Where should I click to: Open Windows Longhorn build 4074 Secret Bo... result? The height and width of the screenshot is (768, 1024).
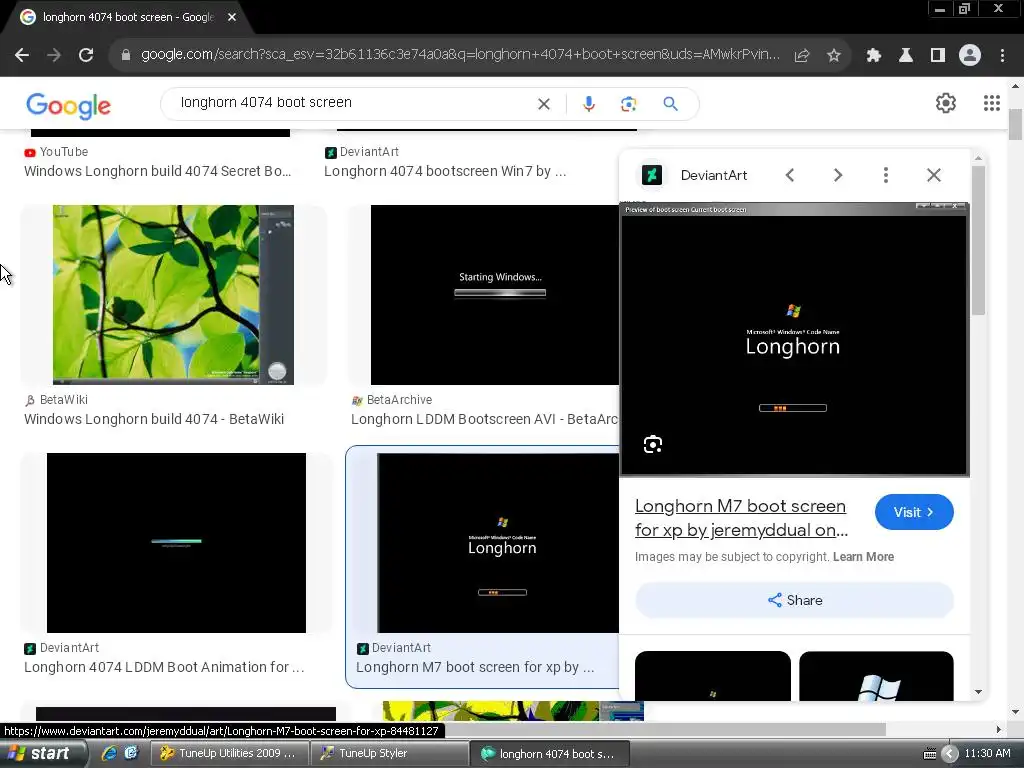(157, 171)
